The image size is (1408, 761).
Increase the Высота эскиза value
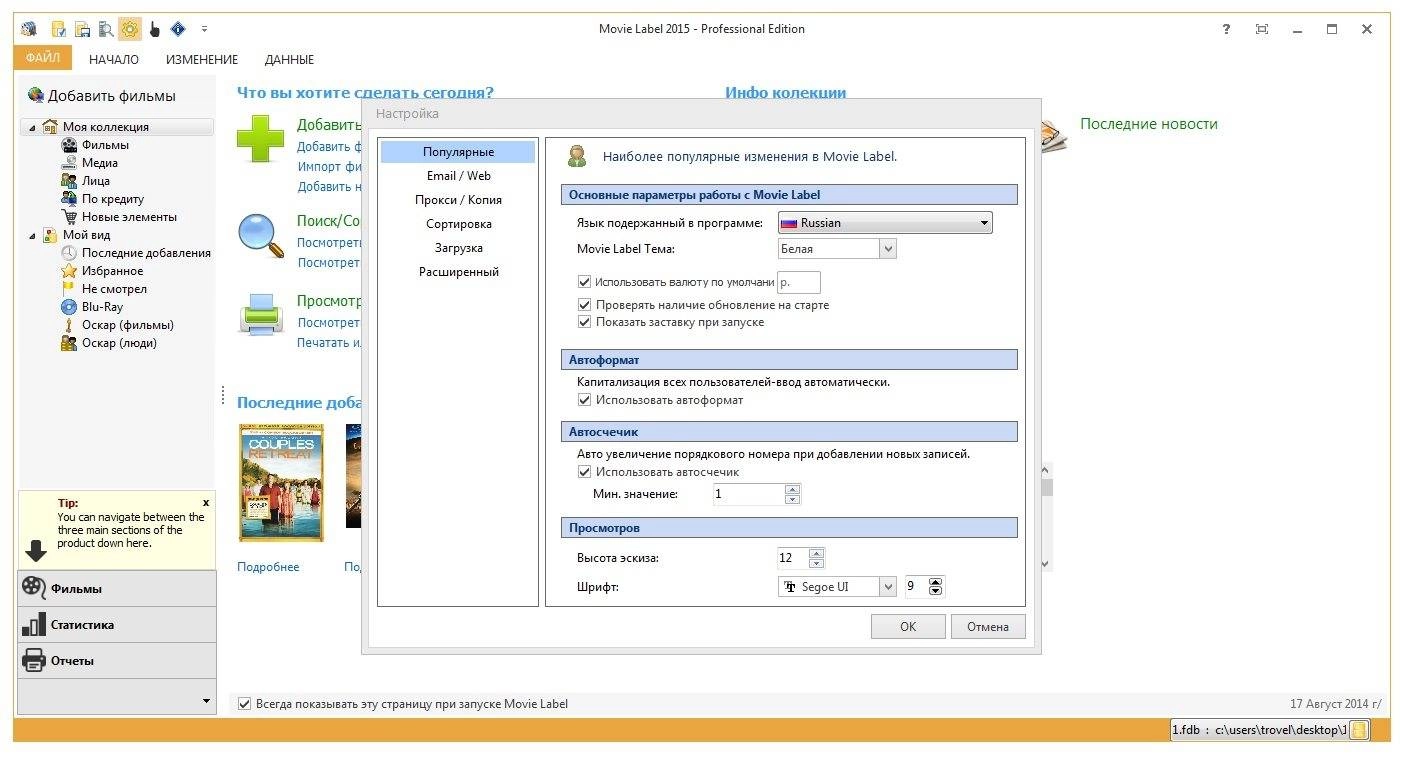click(x=816, y=553)
